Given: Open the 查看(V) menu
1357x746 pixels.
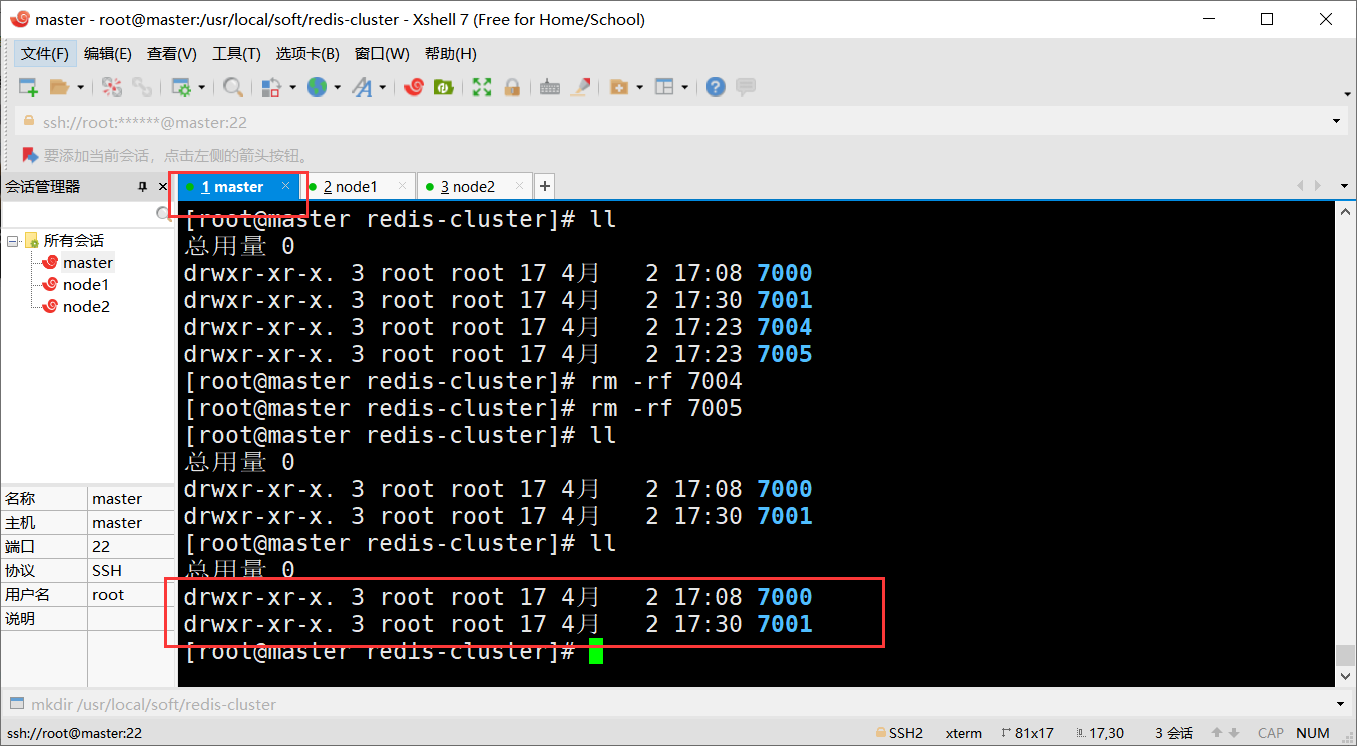Looking at the screenshot, I should 172,53.
